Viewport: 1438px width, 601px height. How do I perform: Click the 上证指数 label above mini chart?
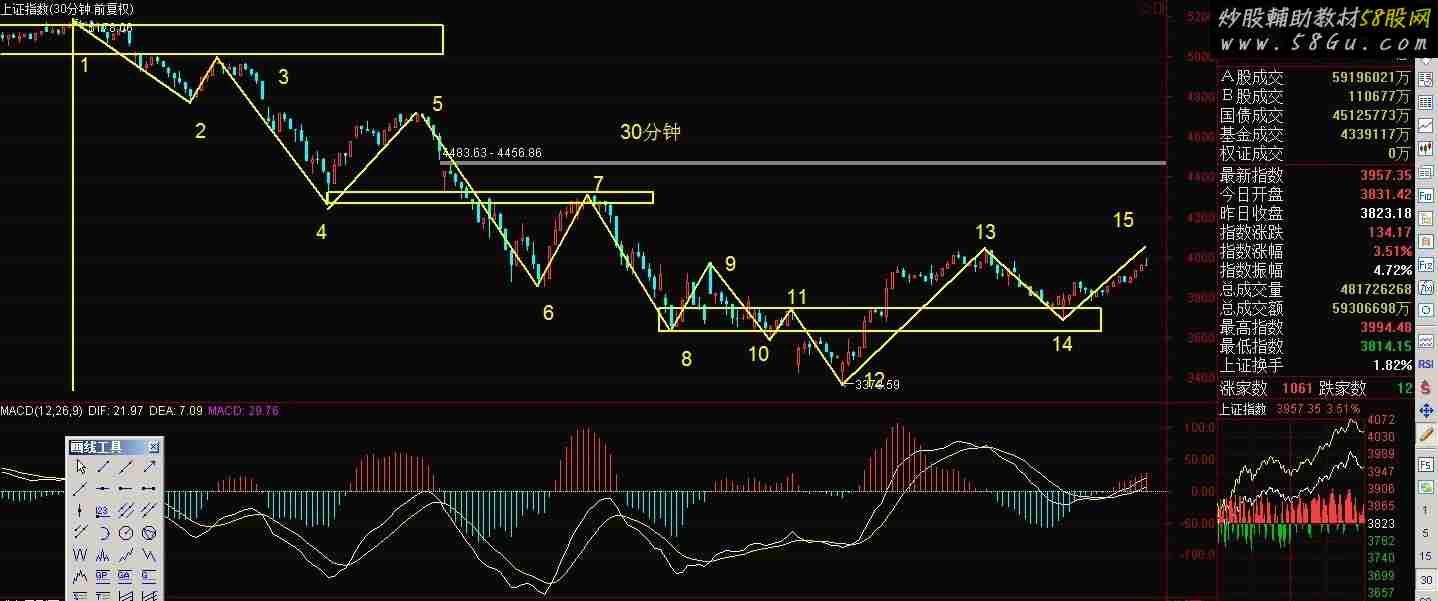coord(1242,408)
